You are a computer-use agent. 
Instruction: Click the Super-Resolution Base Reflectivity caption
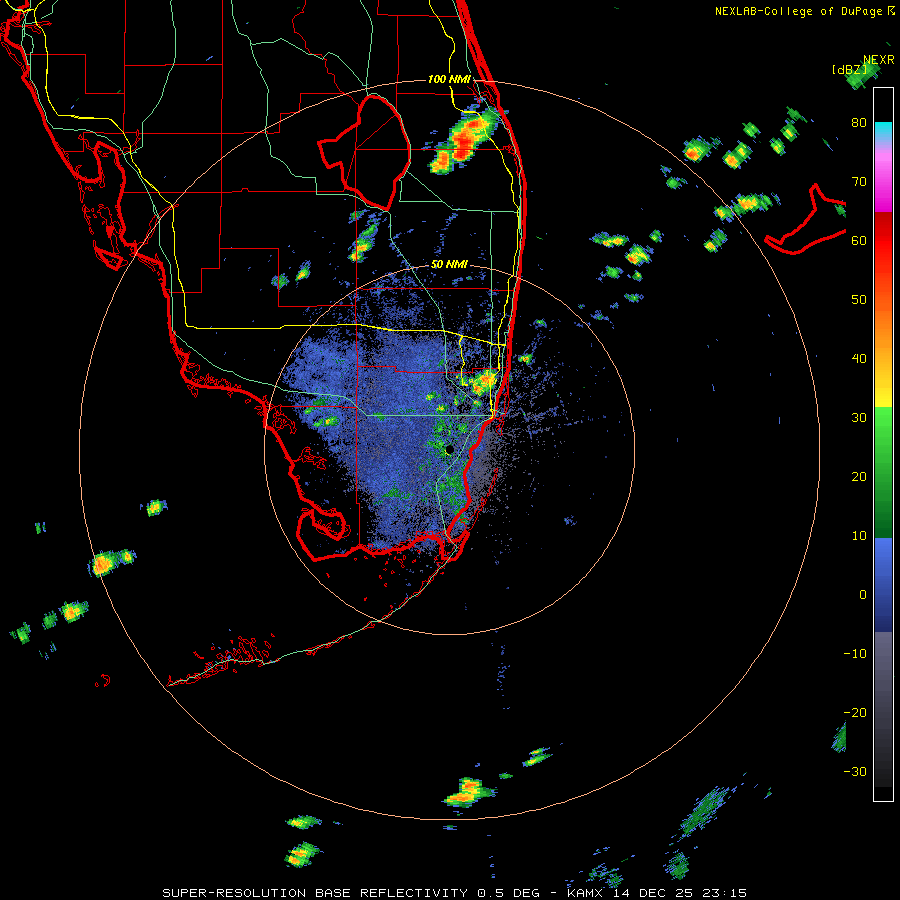(454, 893)
